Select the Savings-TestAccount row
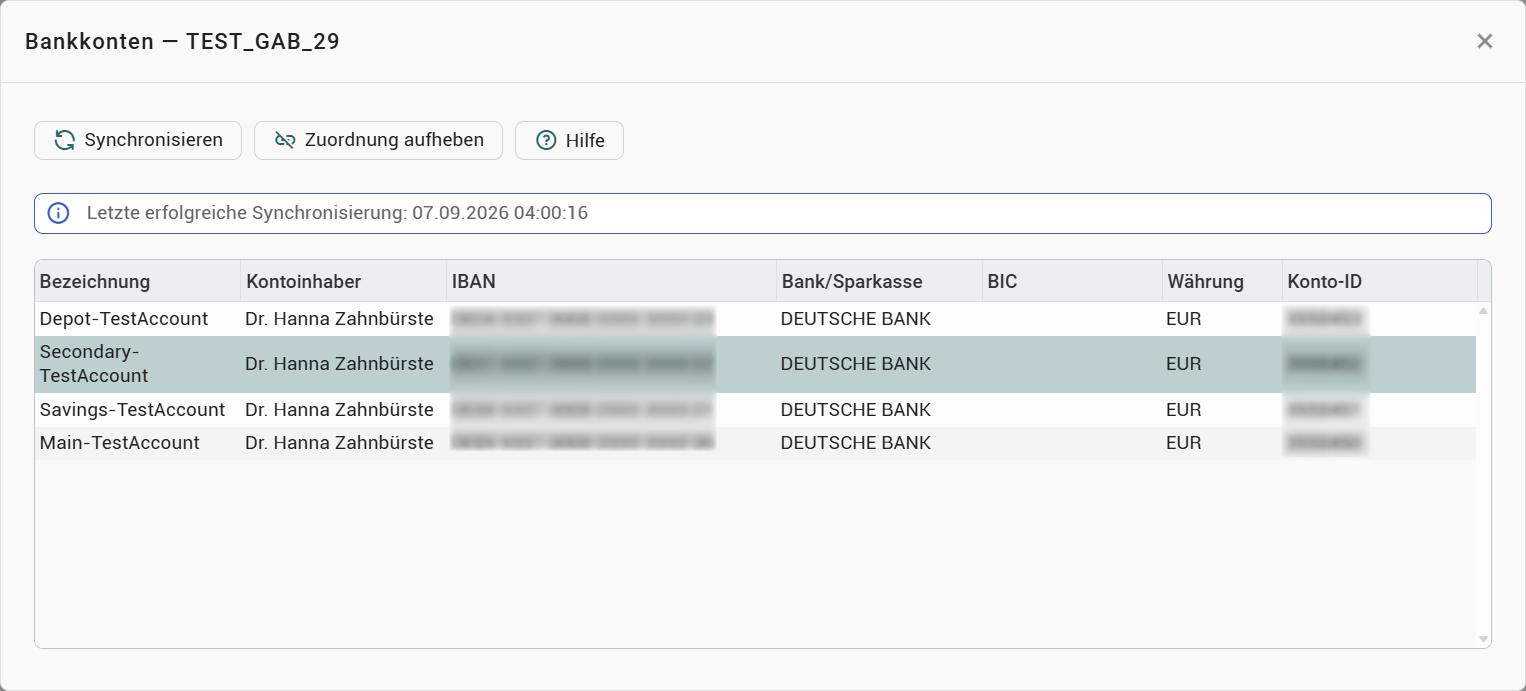The height and width of the screenshot is (691, 1526). [x=756, y=410]
